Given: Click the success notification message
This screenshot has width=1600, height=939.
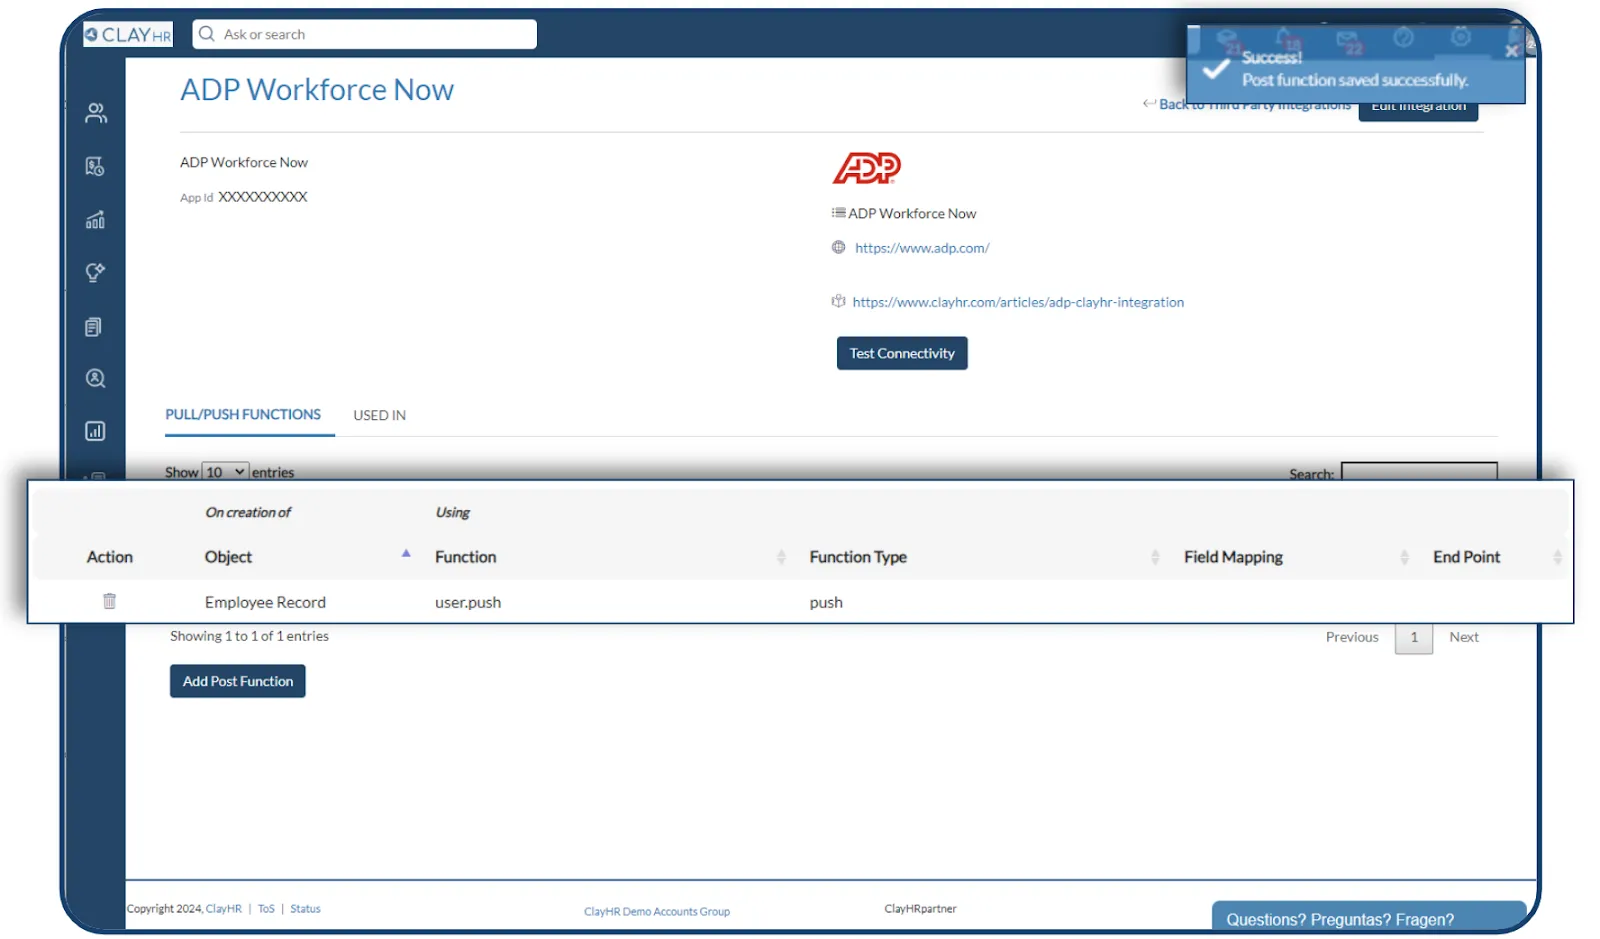Looking at the screenshot, I should [x=1355, y=80].
